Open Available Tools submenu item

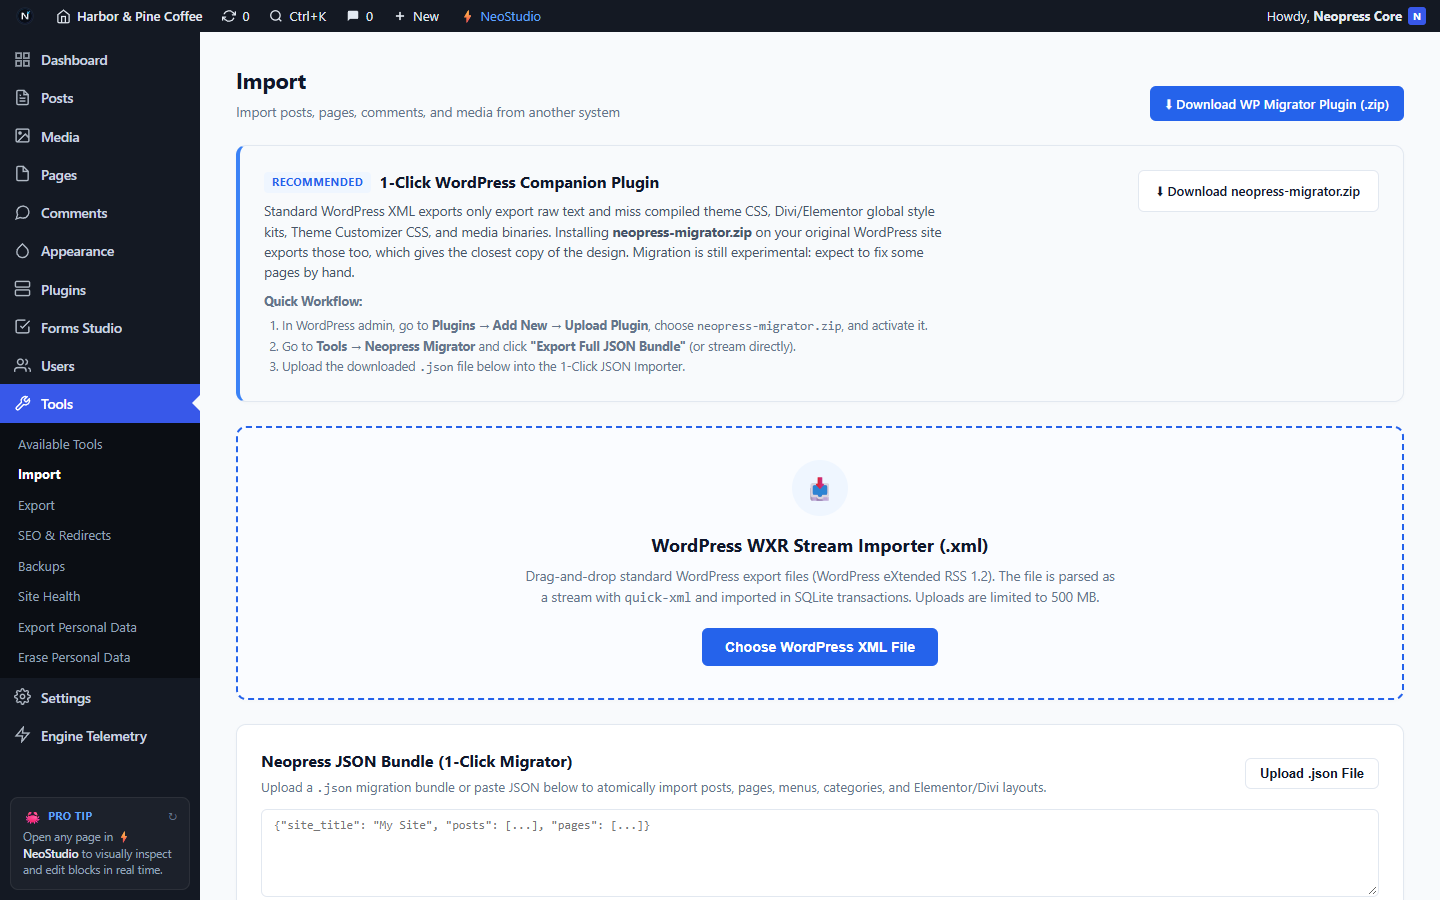tap(60, 444)
